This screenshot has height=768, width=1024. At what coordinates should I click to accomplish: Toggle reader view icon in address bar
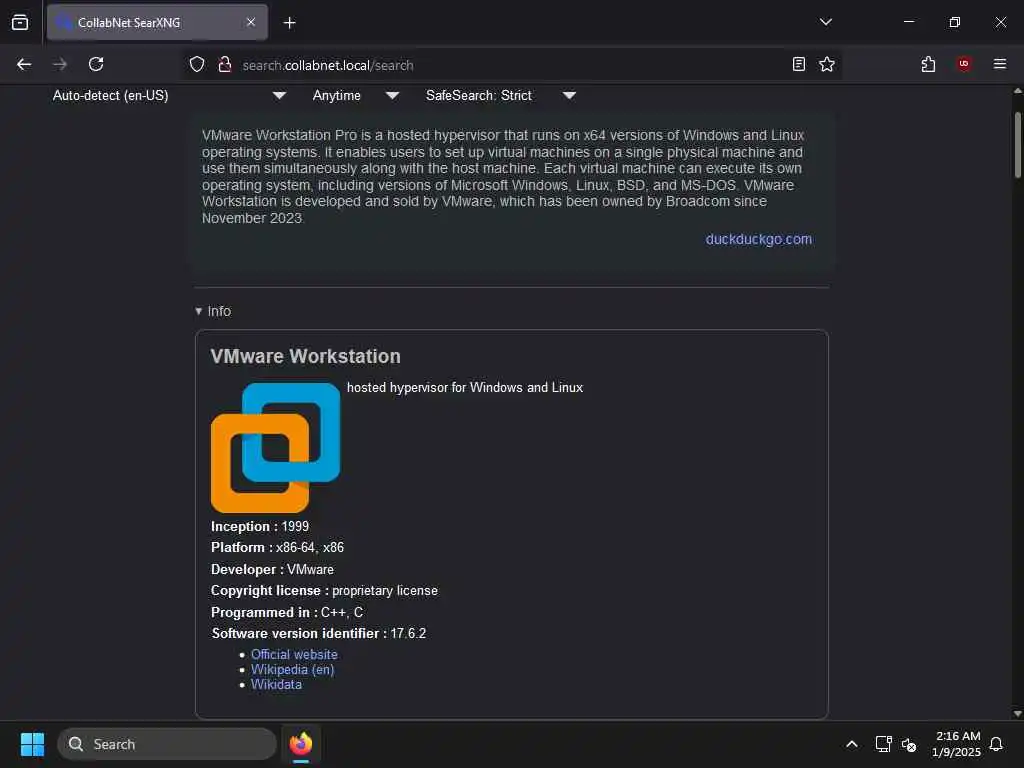[798, 64]
